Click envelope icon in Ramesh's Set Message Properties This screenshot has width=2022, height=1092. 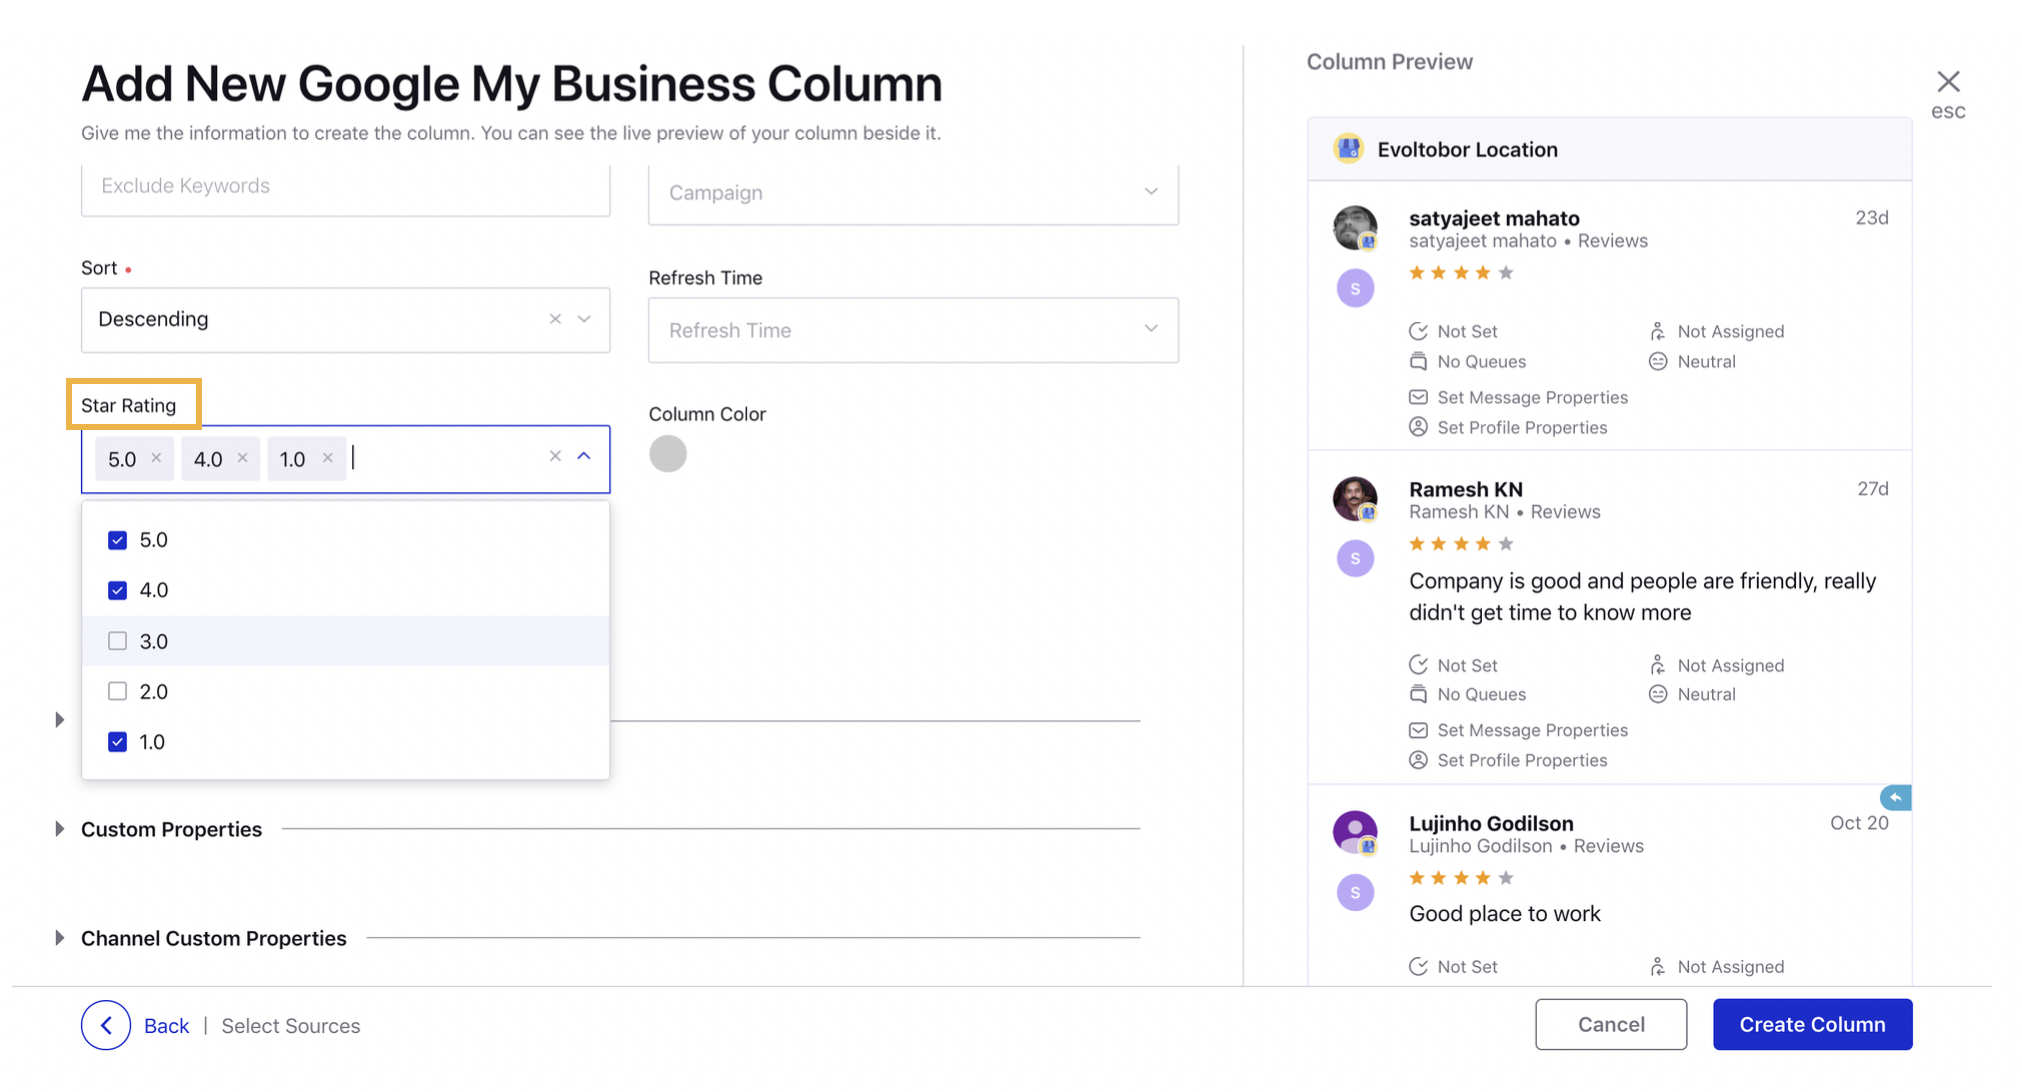(1418, 730)
